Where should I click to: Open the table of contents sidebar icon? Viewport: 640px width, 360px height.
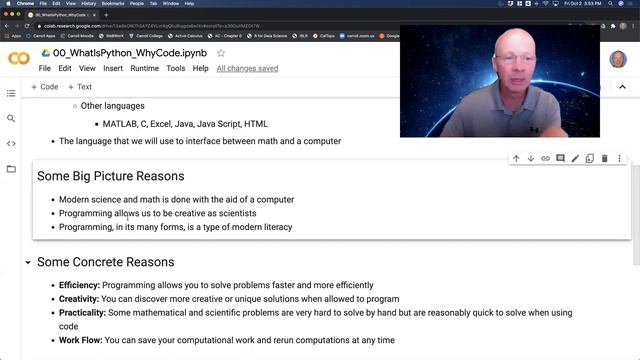(x=11, y=93)
